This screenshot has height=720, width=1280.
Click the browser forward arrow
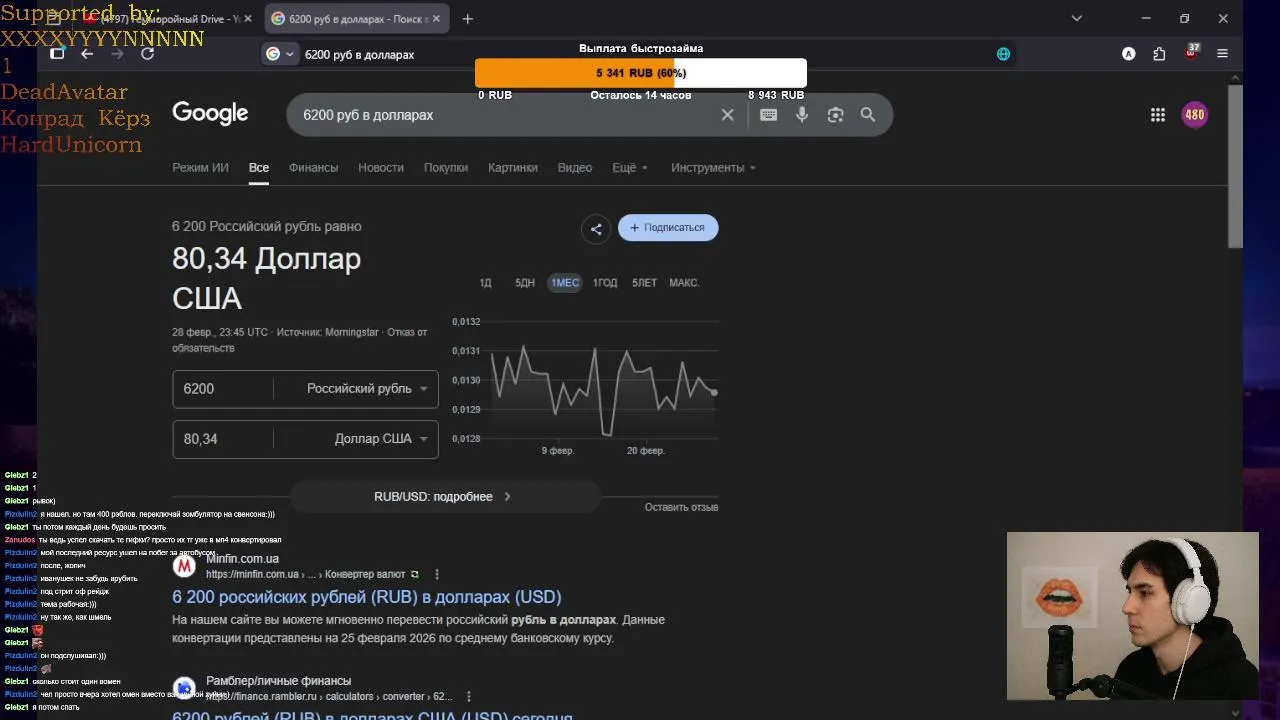tap(117, 54)
